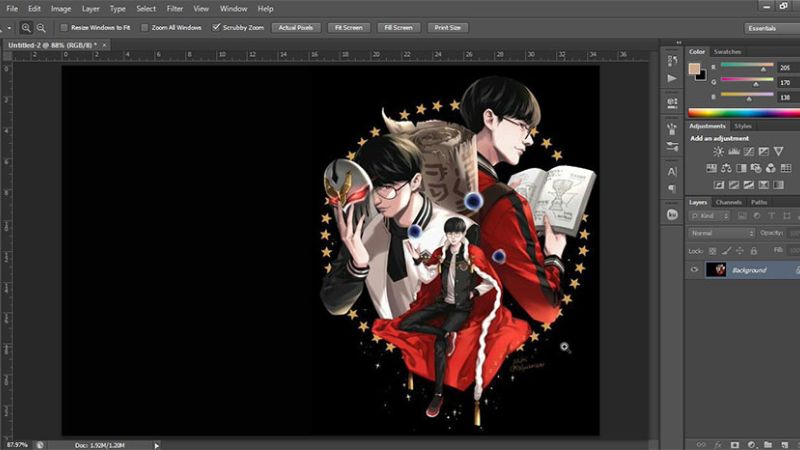Click the Fit Screen button
This screenshot has width=800, height=450.
tap(349, 28)
